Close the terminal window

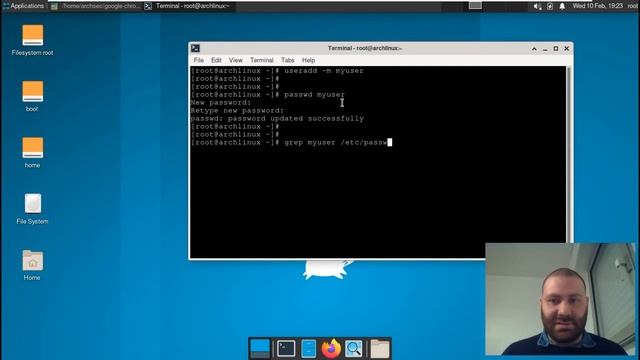pyautogui.click(x=567, y=49)
